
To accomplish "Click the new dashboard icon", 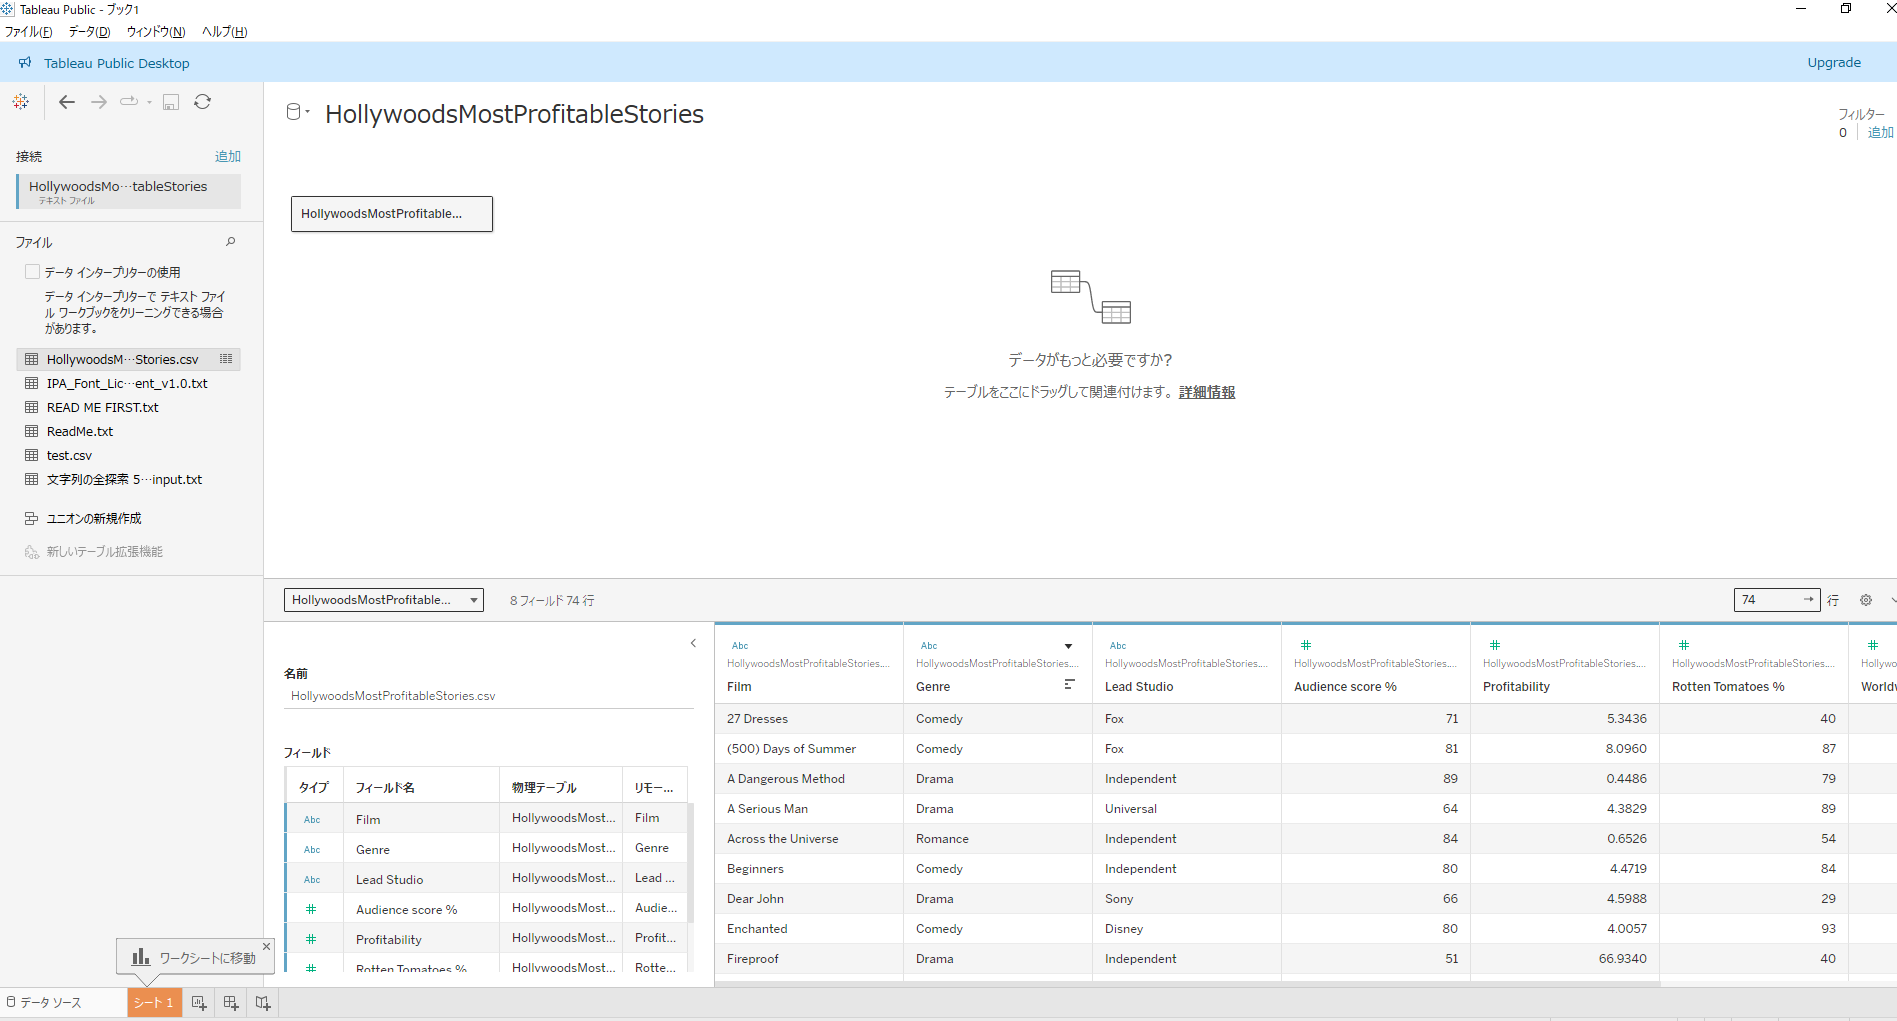I will pyautogui.click(x=231, y=1003).
